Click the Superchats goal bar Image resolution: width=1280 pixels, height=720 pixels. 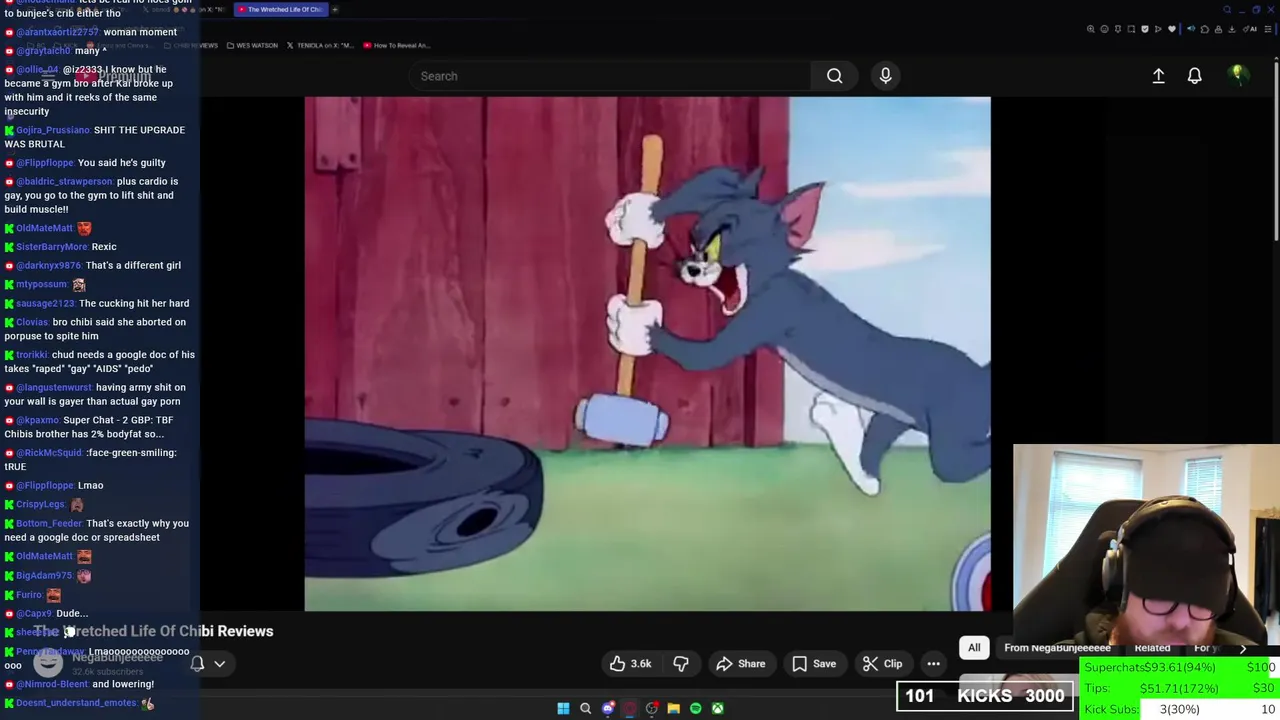coord(1179,667)
